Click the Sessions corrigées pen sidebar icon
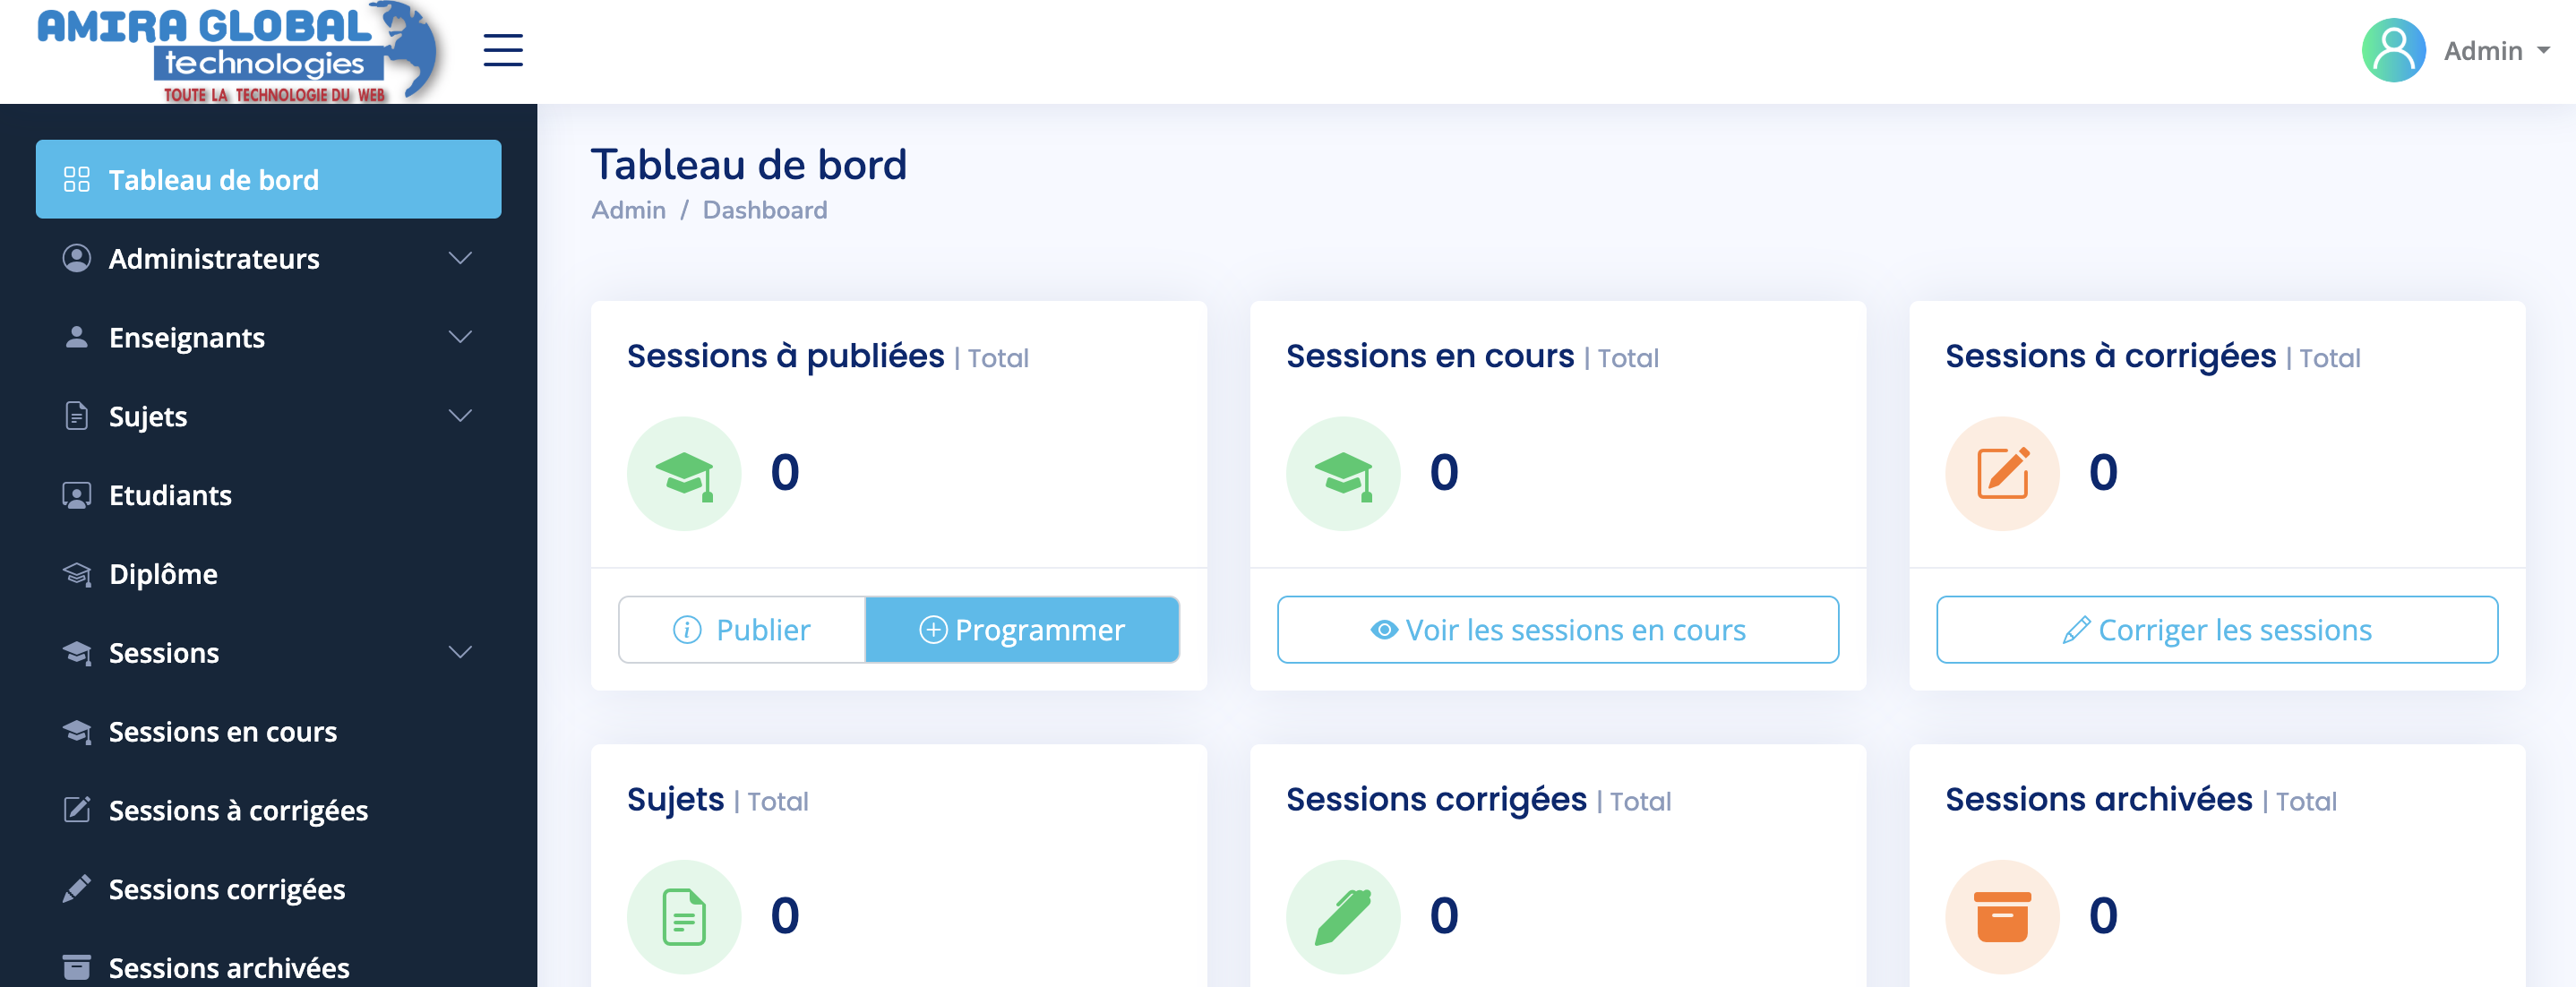The height and width of the screenshot is (987, 2576). [x=77, y=889]
